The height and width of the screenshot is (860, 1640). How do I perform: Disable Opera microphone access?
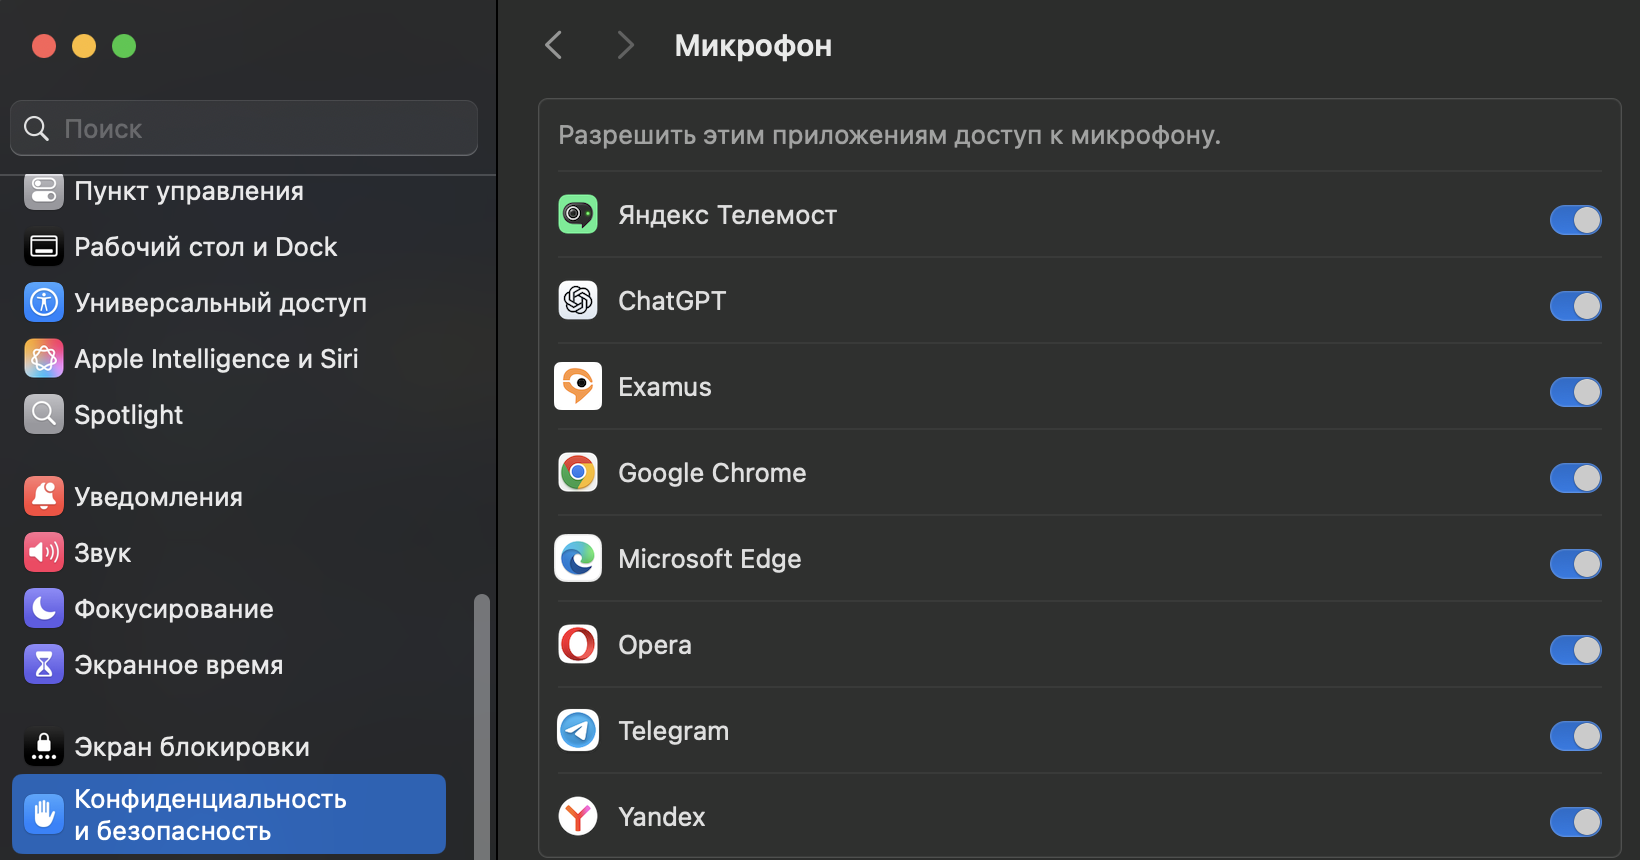1576,650
